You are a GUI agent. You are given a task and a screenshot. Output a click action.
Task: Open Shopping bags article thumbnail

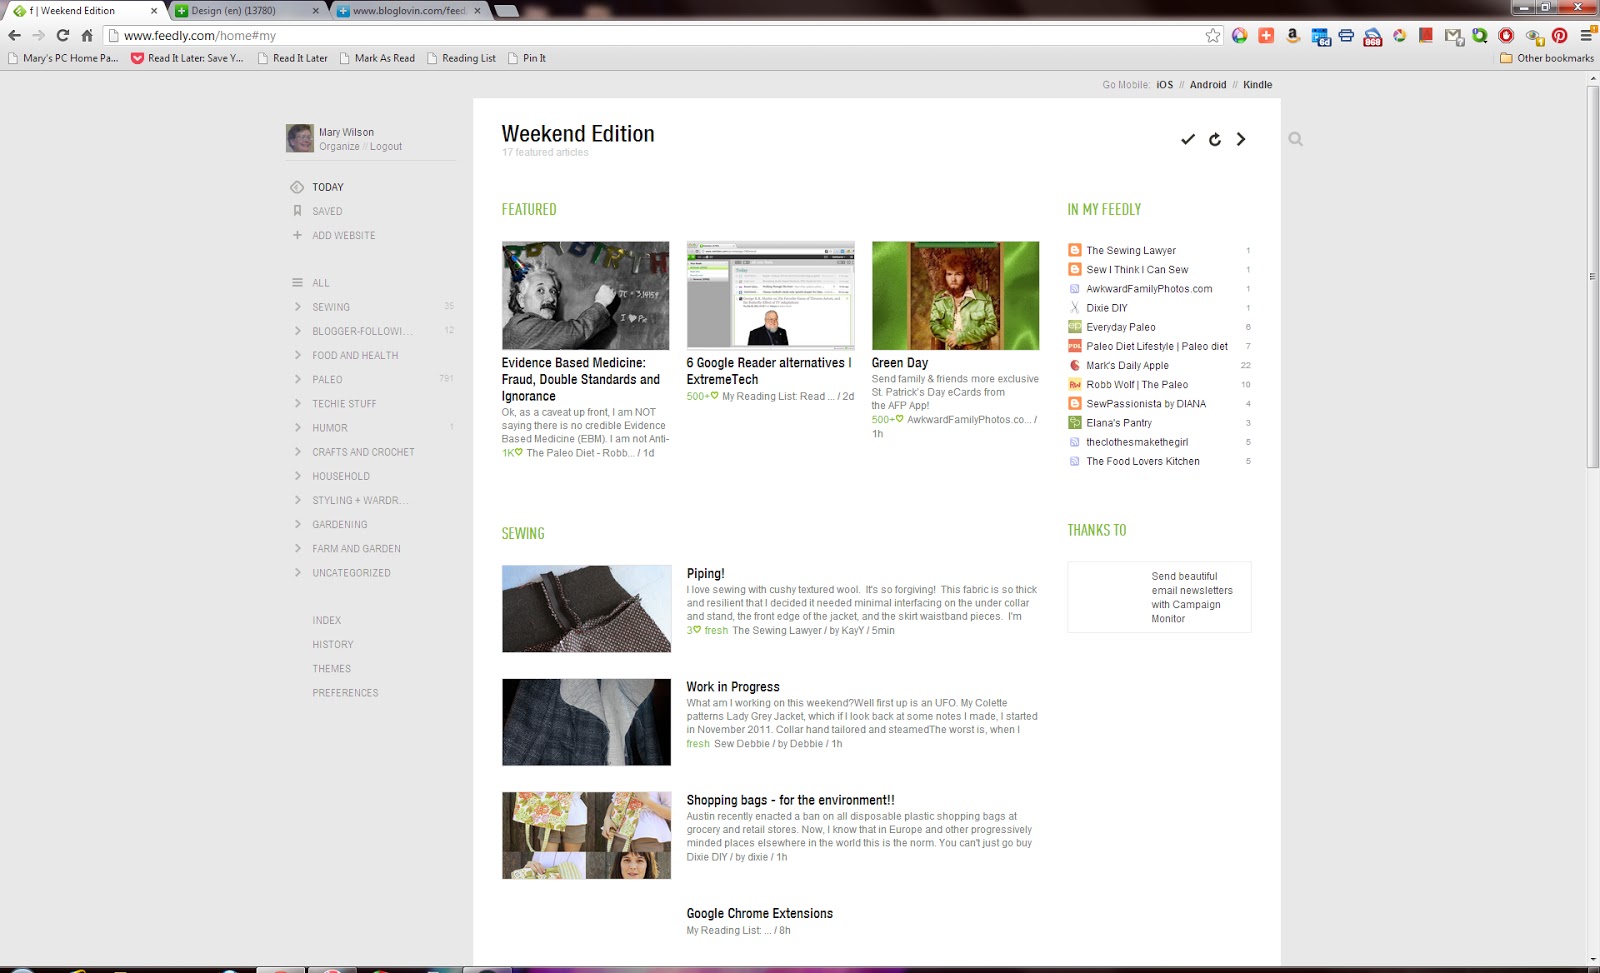[586, 835]
